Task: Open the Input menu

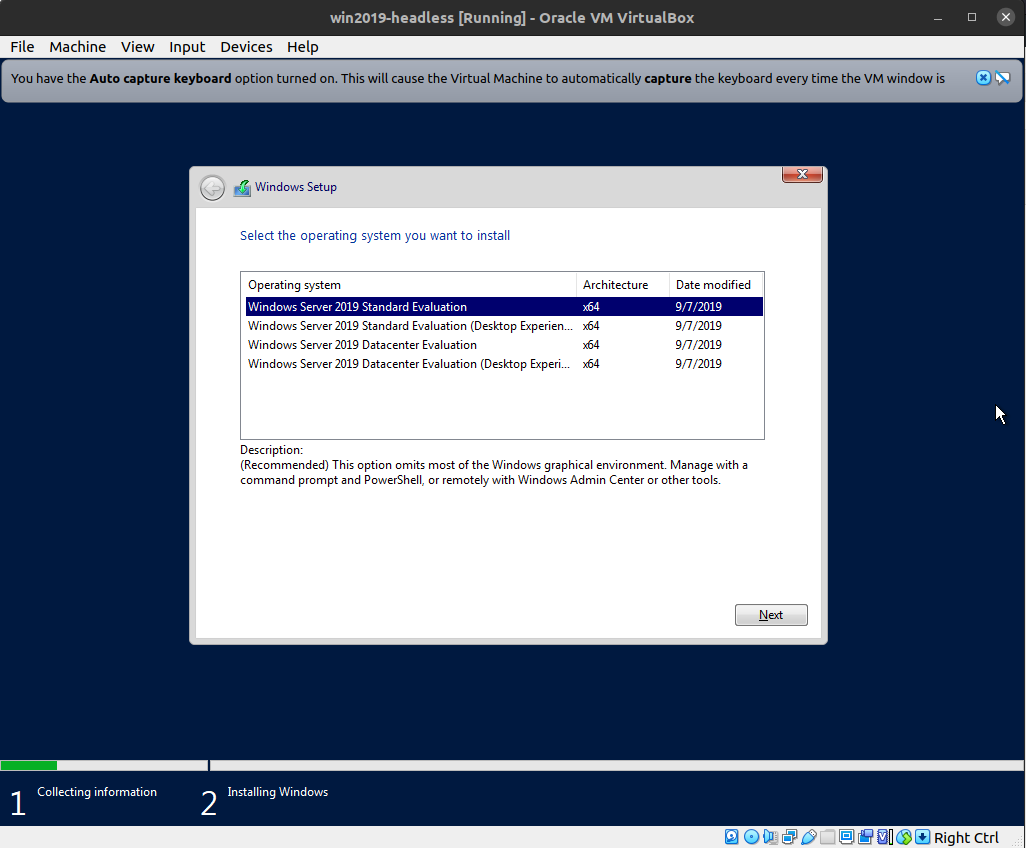Action: [187, 47]
